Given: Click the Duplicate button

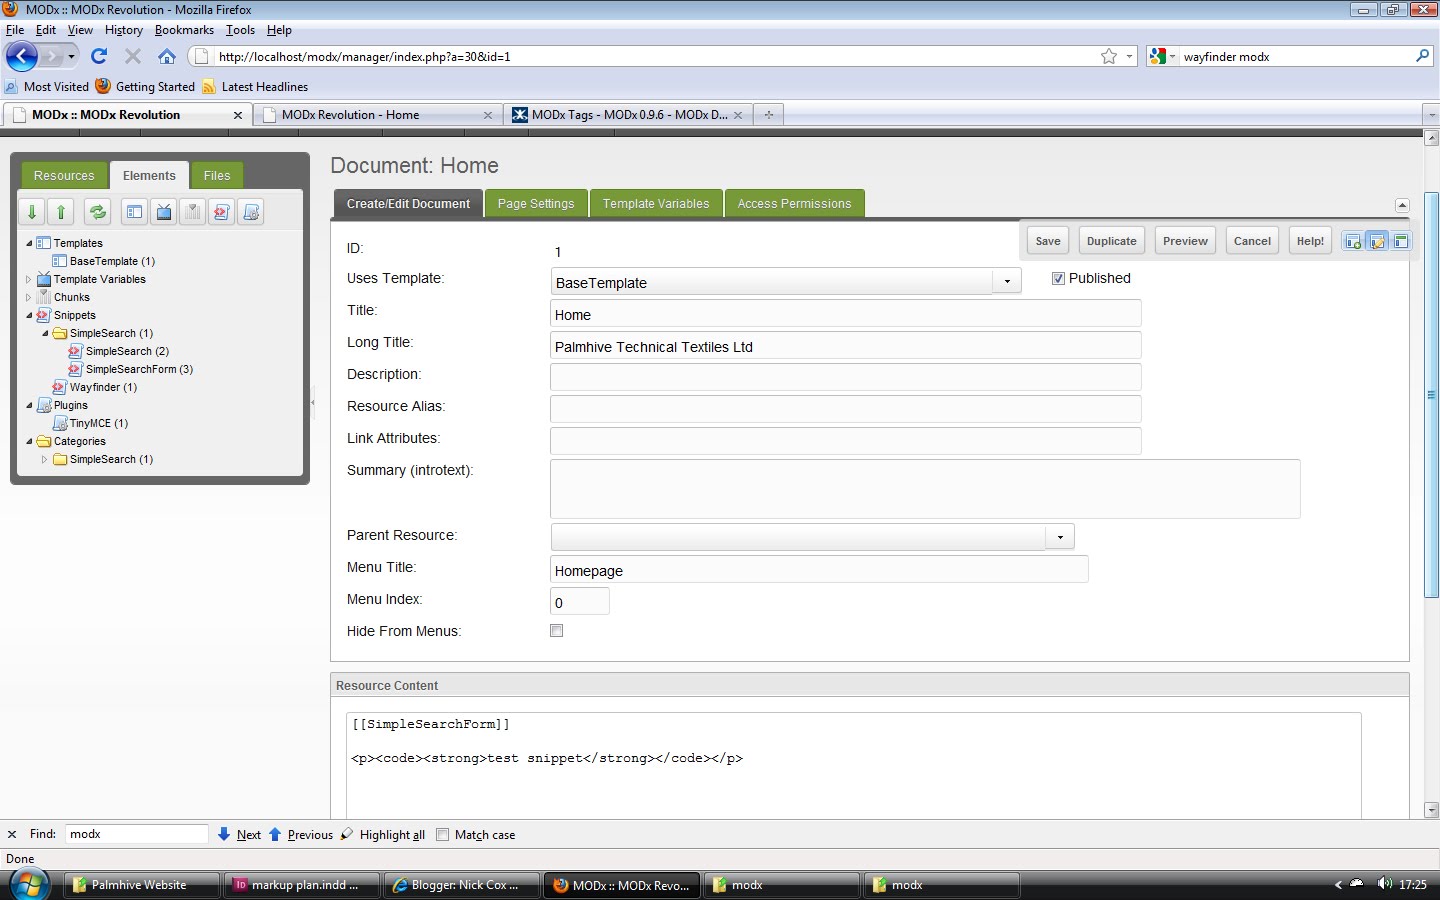Looking at the screenshot, I should pyautogui.click(x=1111, y=241).
